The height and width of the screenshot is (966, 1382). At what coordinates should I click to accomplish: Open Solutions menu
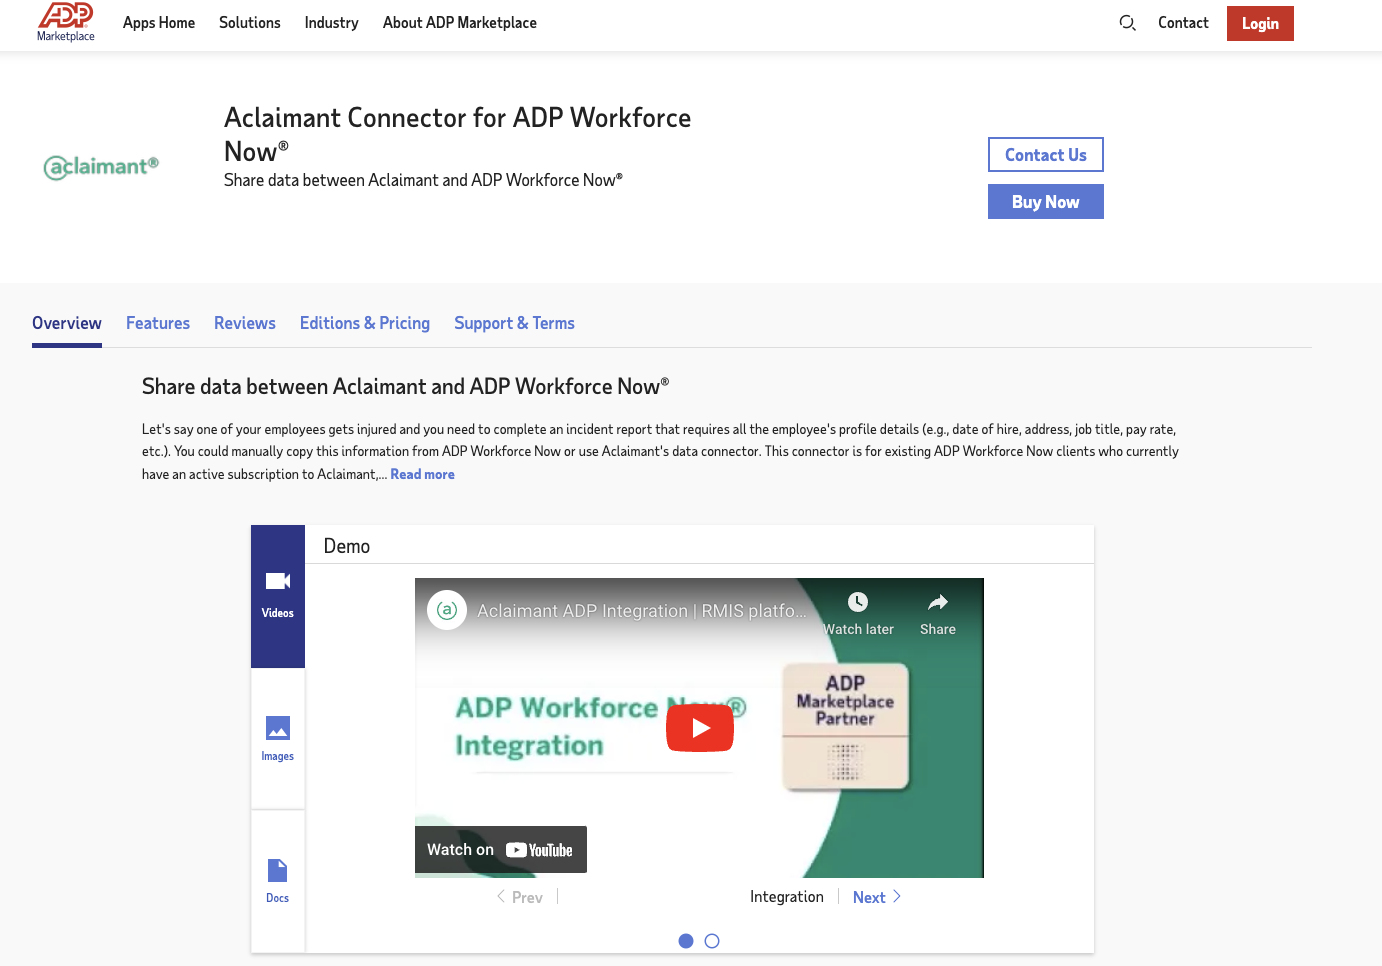tap(250, 23)
